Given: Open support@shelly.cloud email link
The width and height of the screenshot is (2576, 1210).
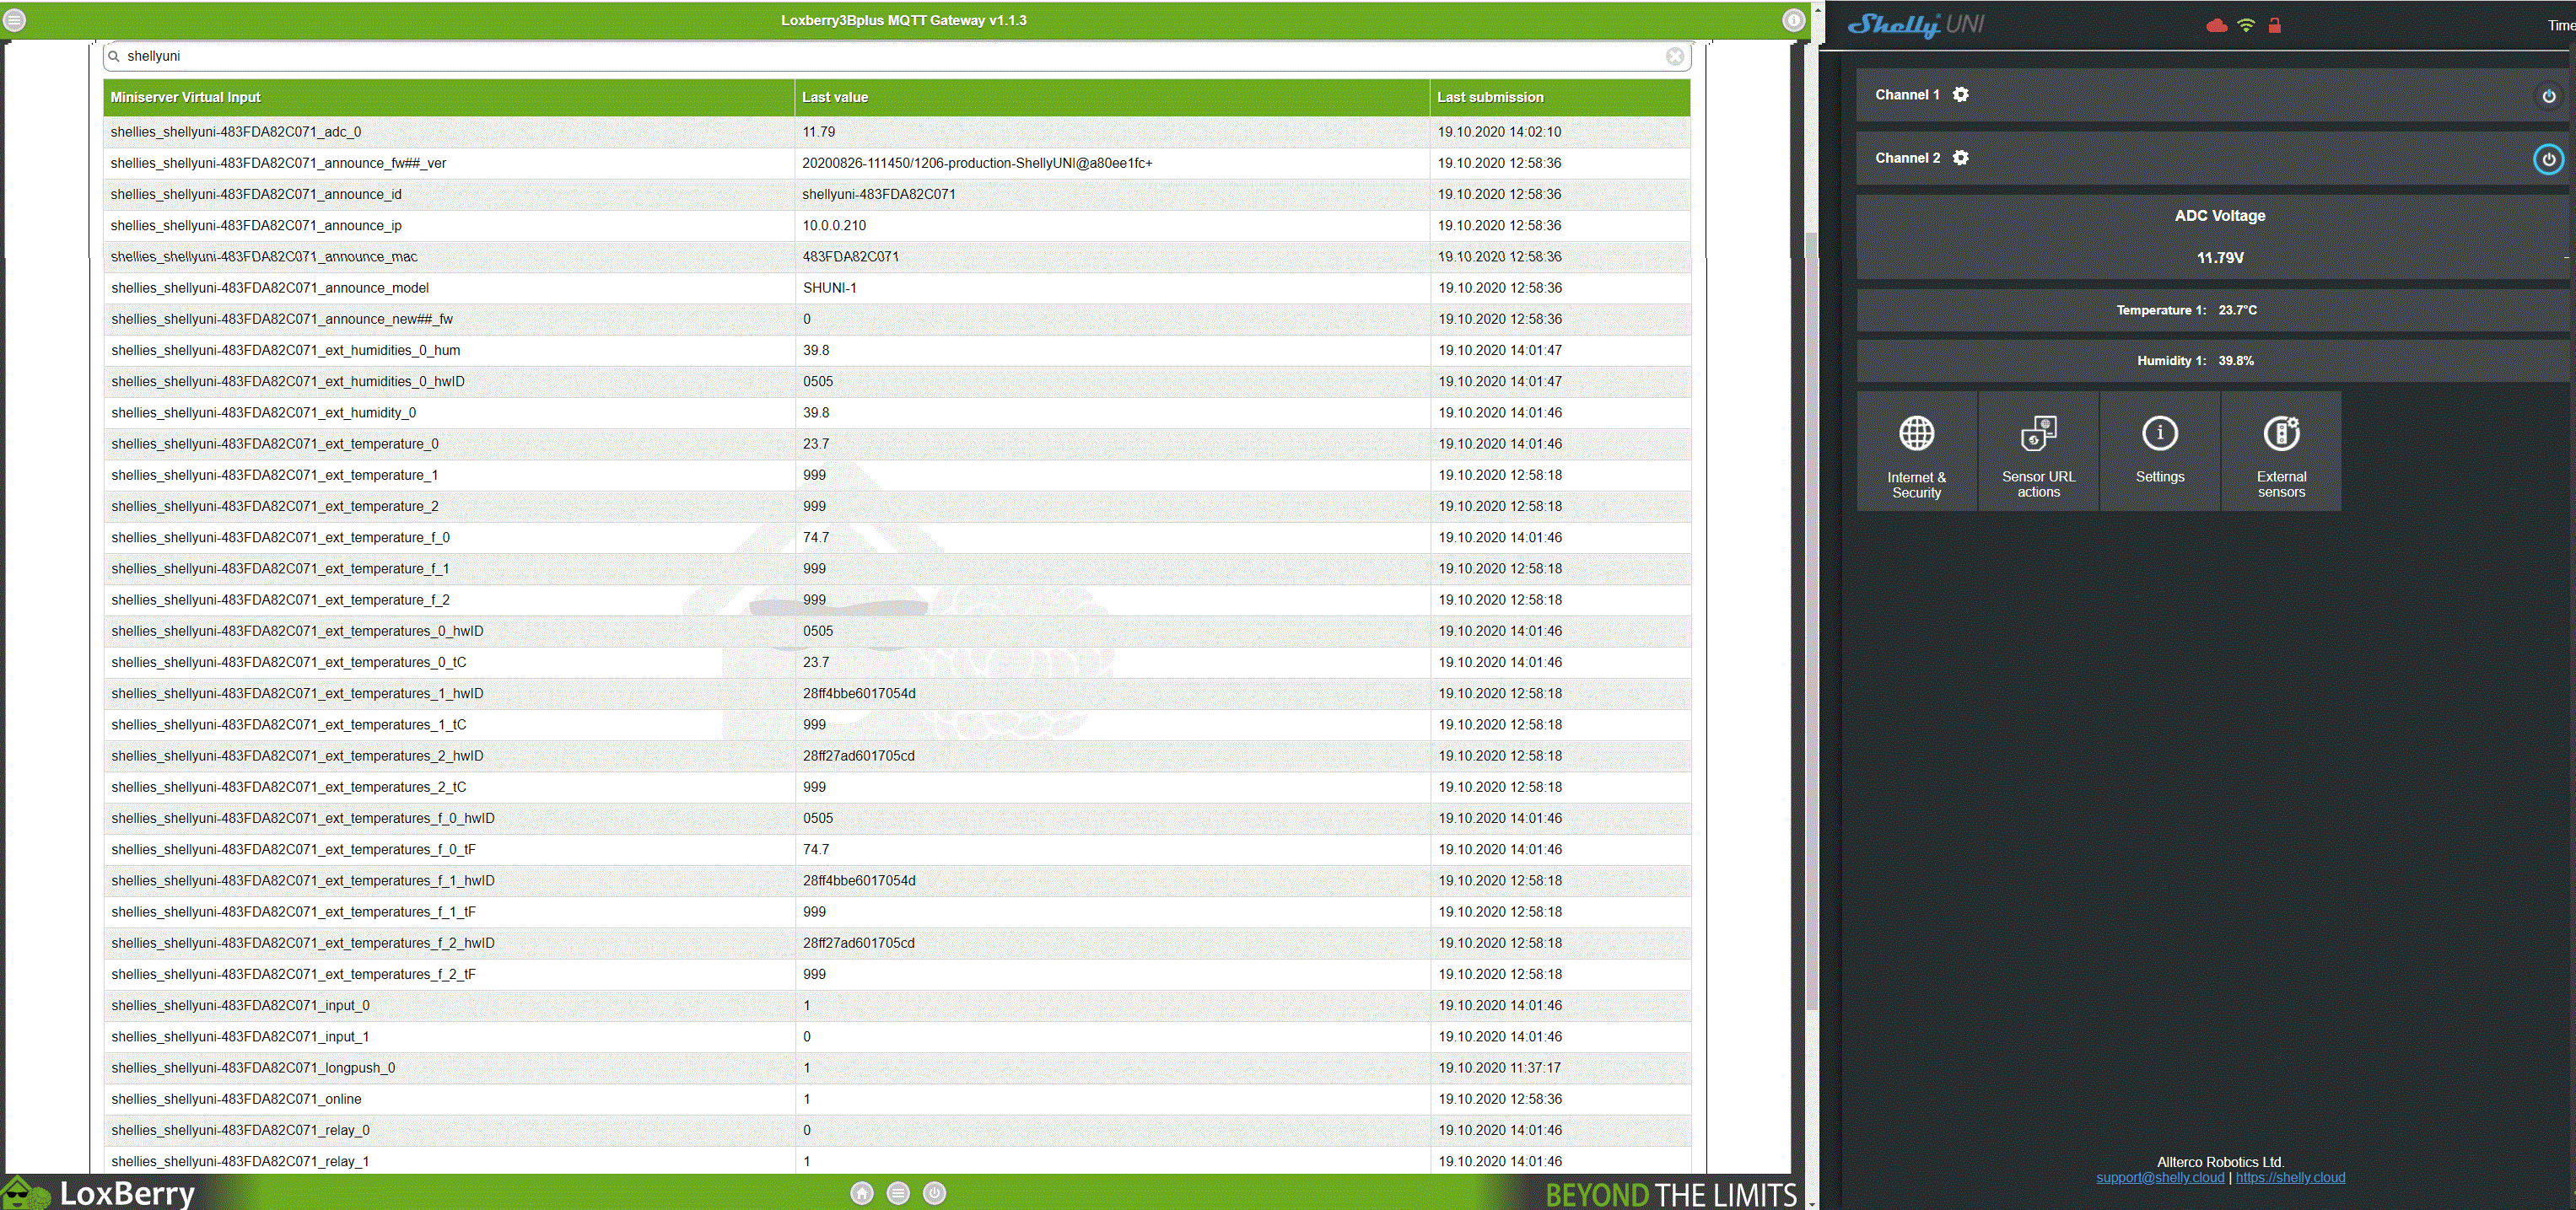Looking at the screenshot, I should [2160, 1177].
